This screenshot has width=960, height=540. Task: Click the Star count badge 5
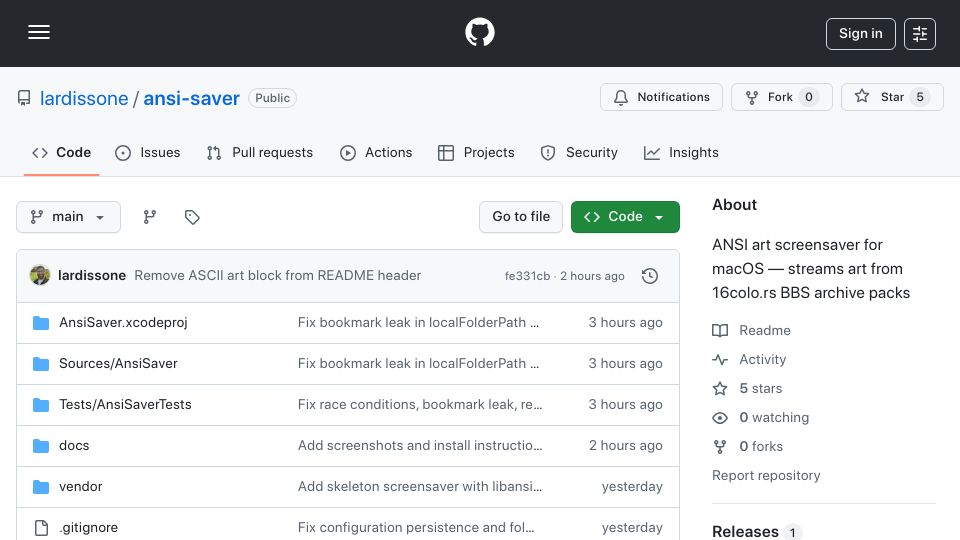click(920, 97)
